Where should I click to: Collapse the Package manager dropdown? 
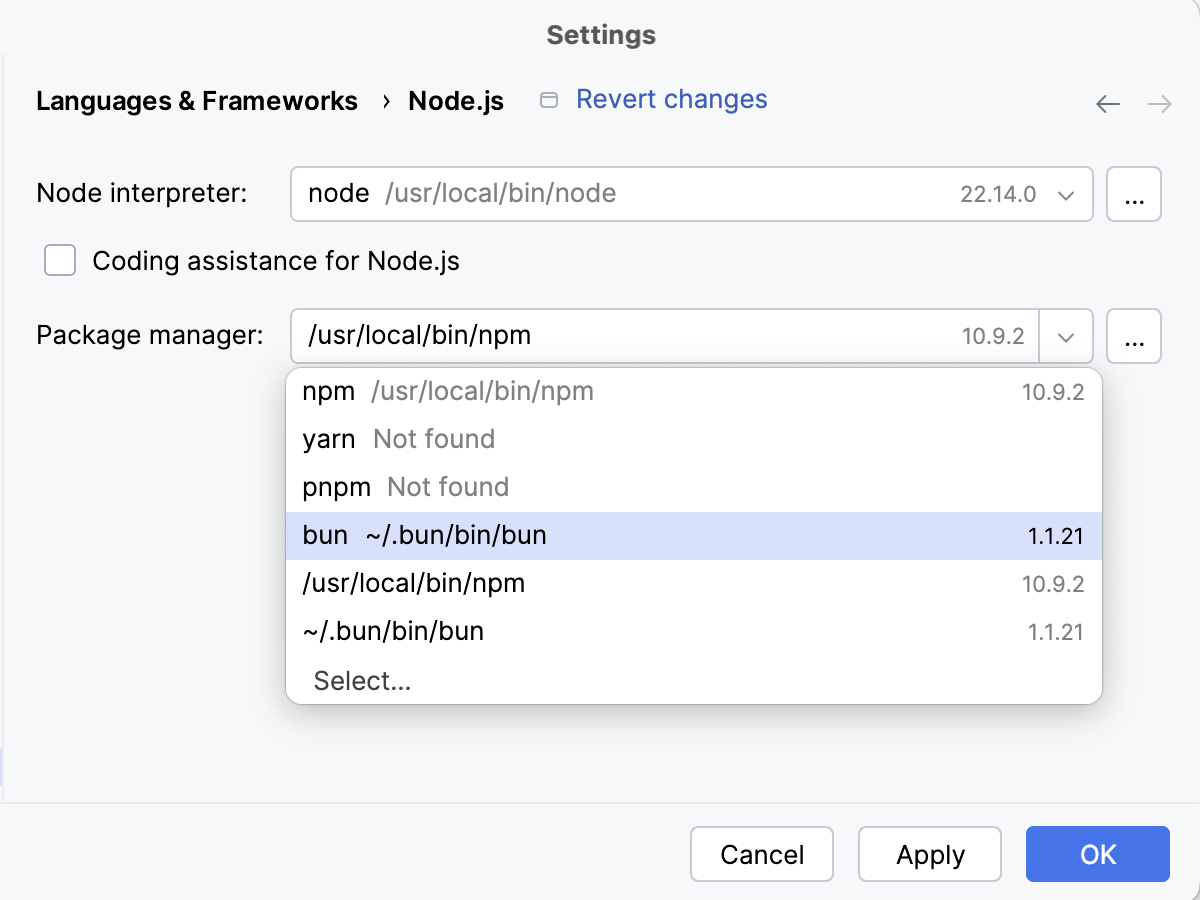(x=1066, y=336)
